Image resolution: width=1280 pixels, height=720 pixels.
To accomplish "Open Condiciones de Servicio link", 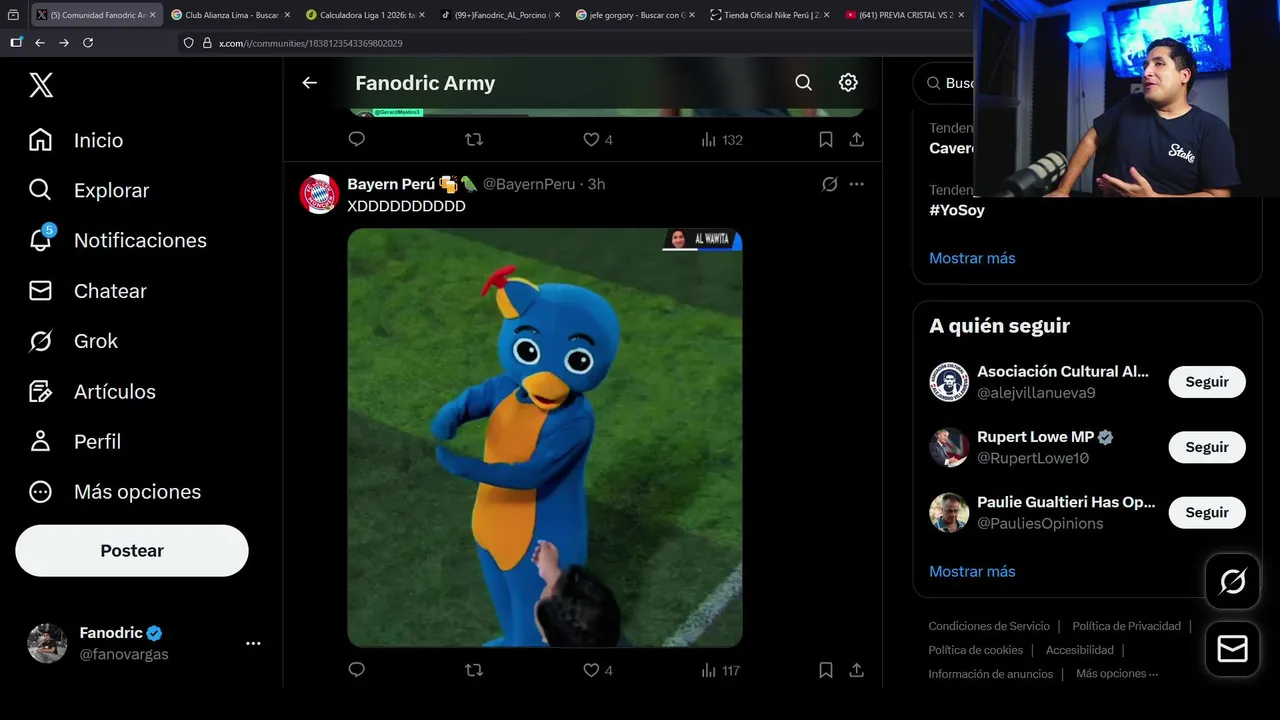I will (x=989, y=626).
